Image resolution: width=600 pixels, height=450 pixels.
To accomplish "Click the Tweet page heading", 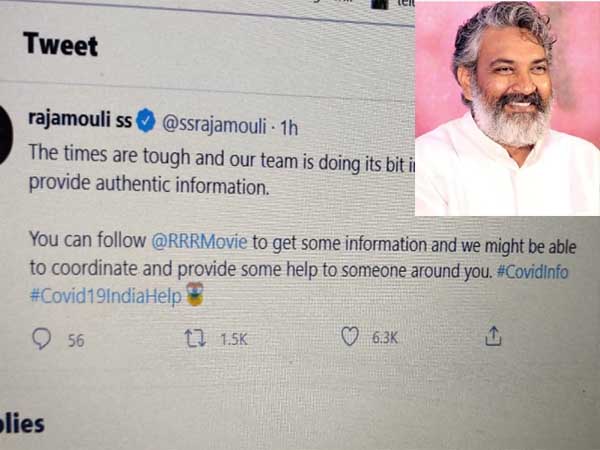I will coord(60,44).
